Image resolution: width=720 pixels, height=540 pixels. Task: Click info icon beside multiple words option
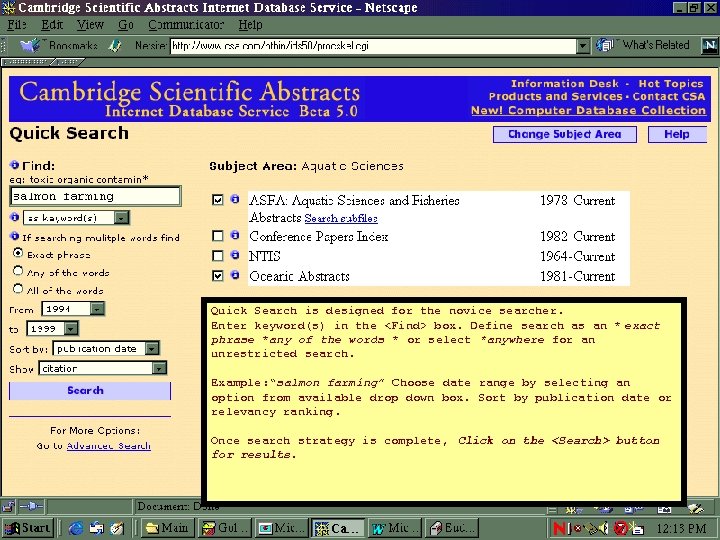[14, 236]
